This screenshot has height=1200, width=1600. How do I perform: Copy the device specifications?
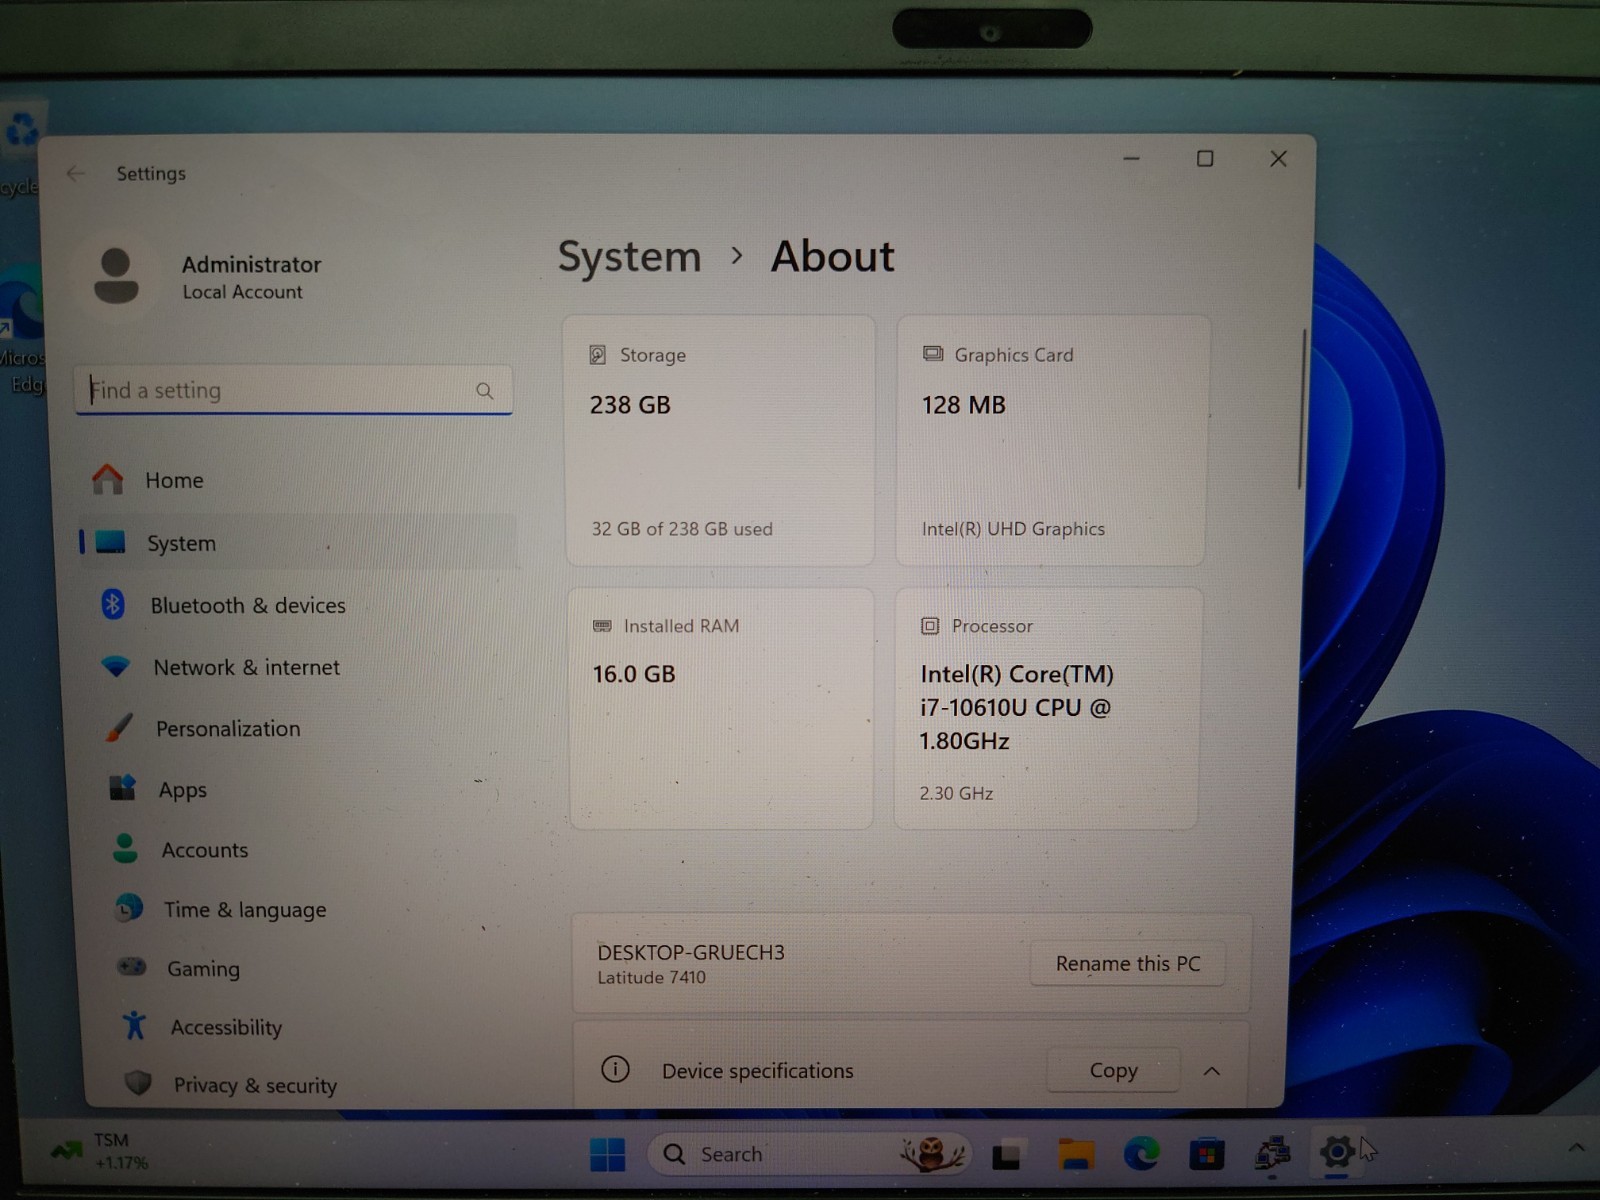[x=1114, y=1071]
